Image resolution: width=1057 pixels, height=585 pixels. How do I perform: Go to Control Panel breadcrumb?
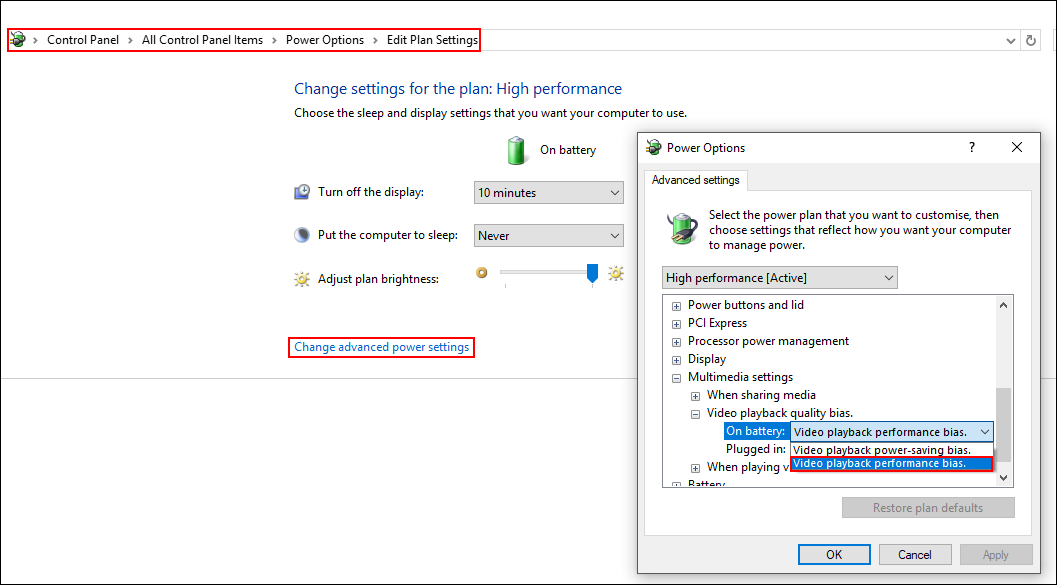[x=83, y=40]
